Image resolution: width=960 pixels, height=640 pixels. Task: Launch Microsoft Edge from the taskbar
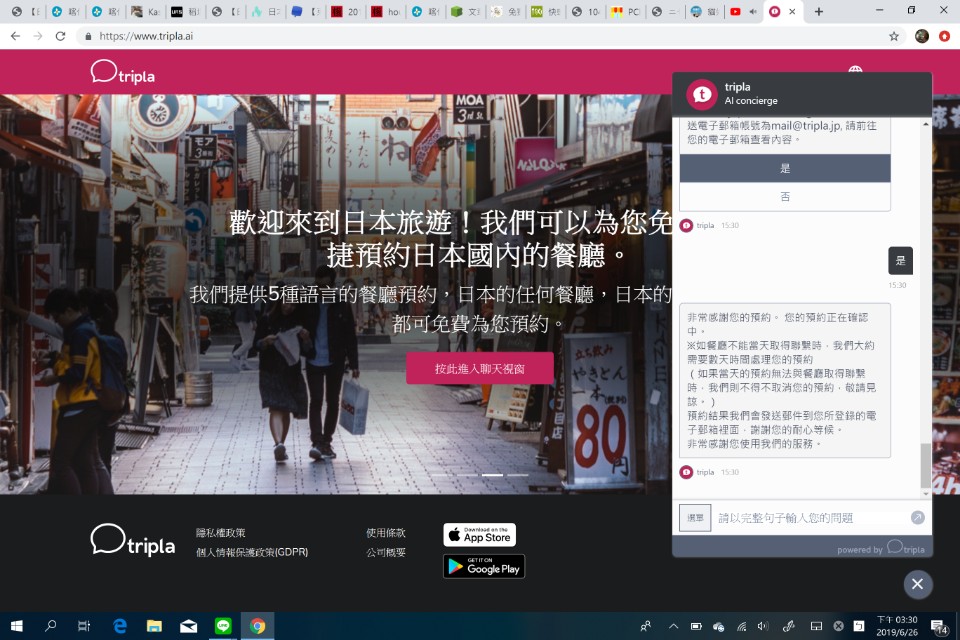coord(120,626)
